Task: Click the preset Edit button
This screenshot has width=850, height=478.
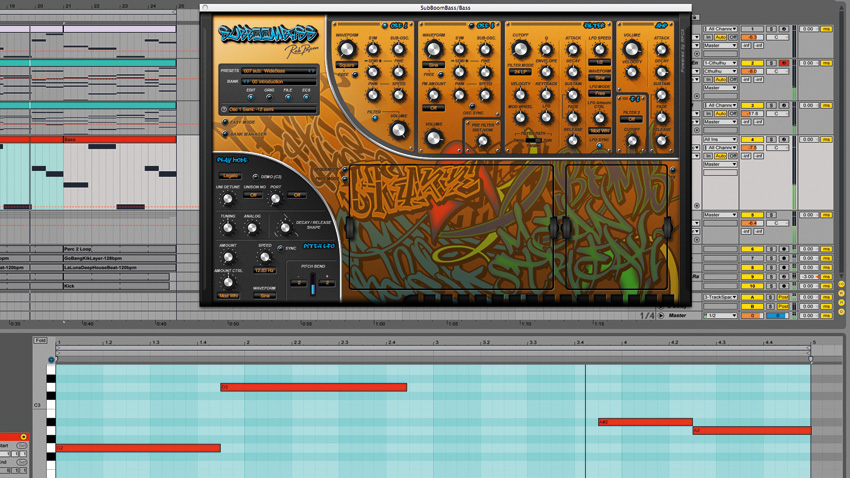Action: (250, 98)
